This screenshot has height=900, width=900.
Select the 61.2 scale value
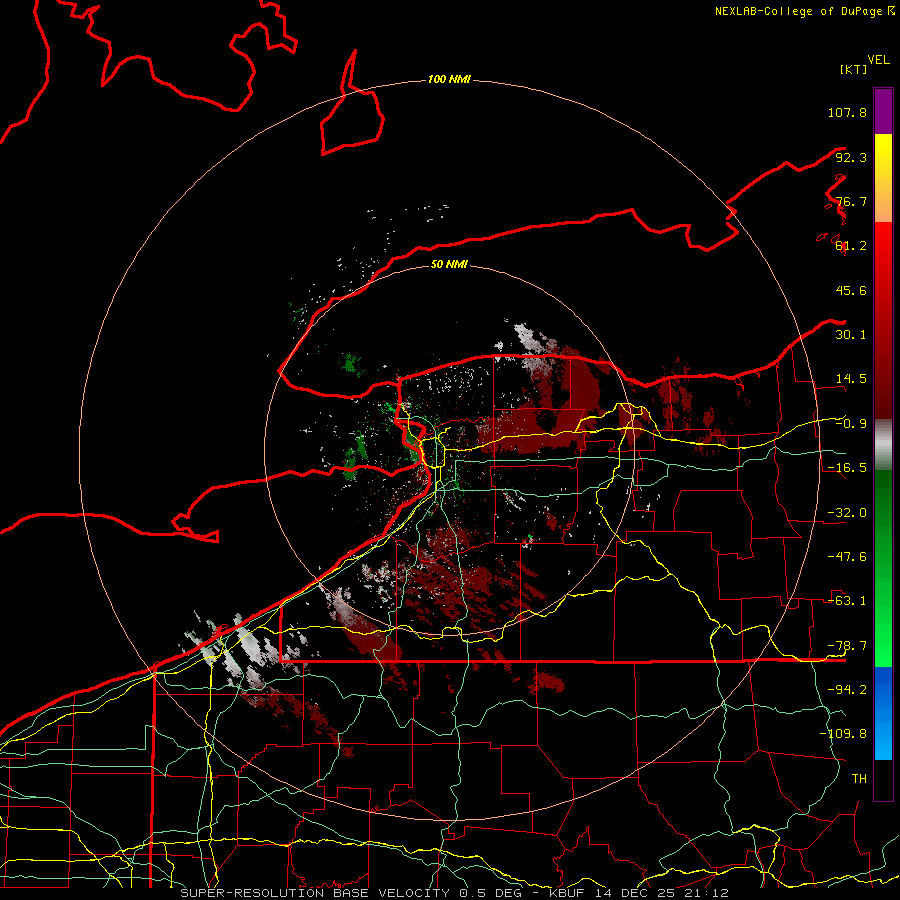851,246
